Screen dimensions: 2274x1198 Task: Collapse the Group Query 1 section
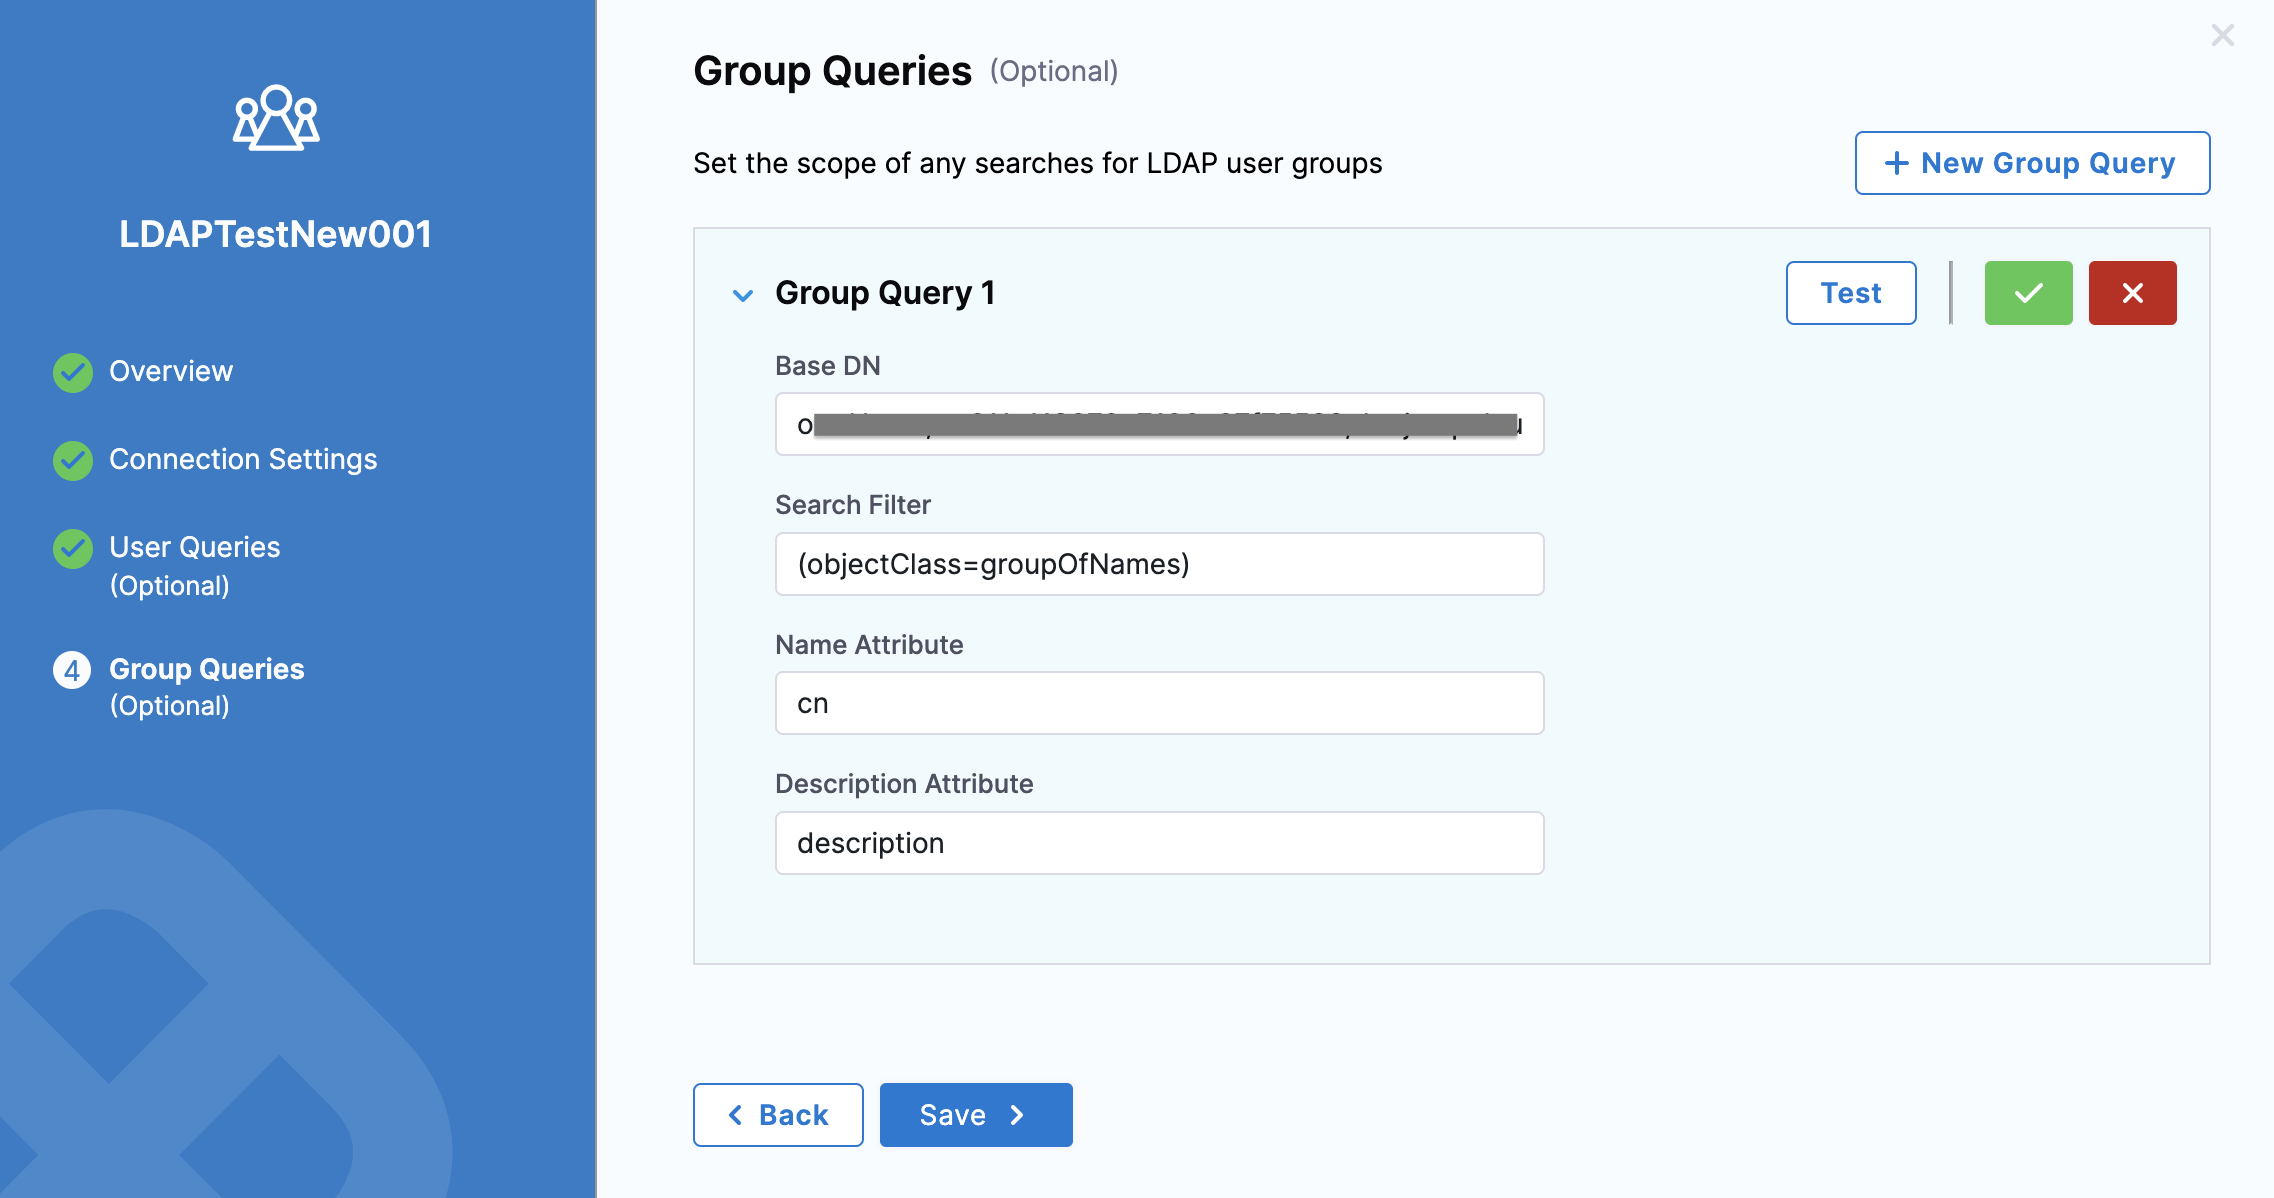[743, 295]
